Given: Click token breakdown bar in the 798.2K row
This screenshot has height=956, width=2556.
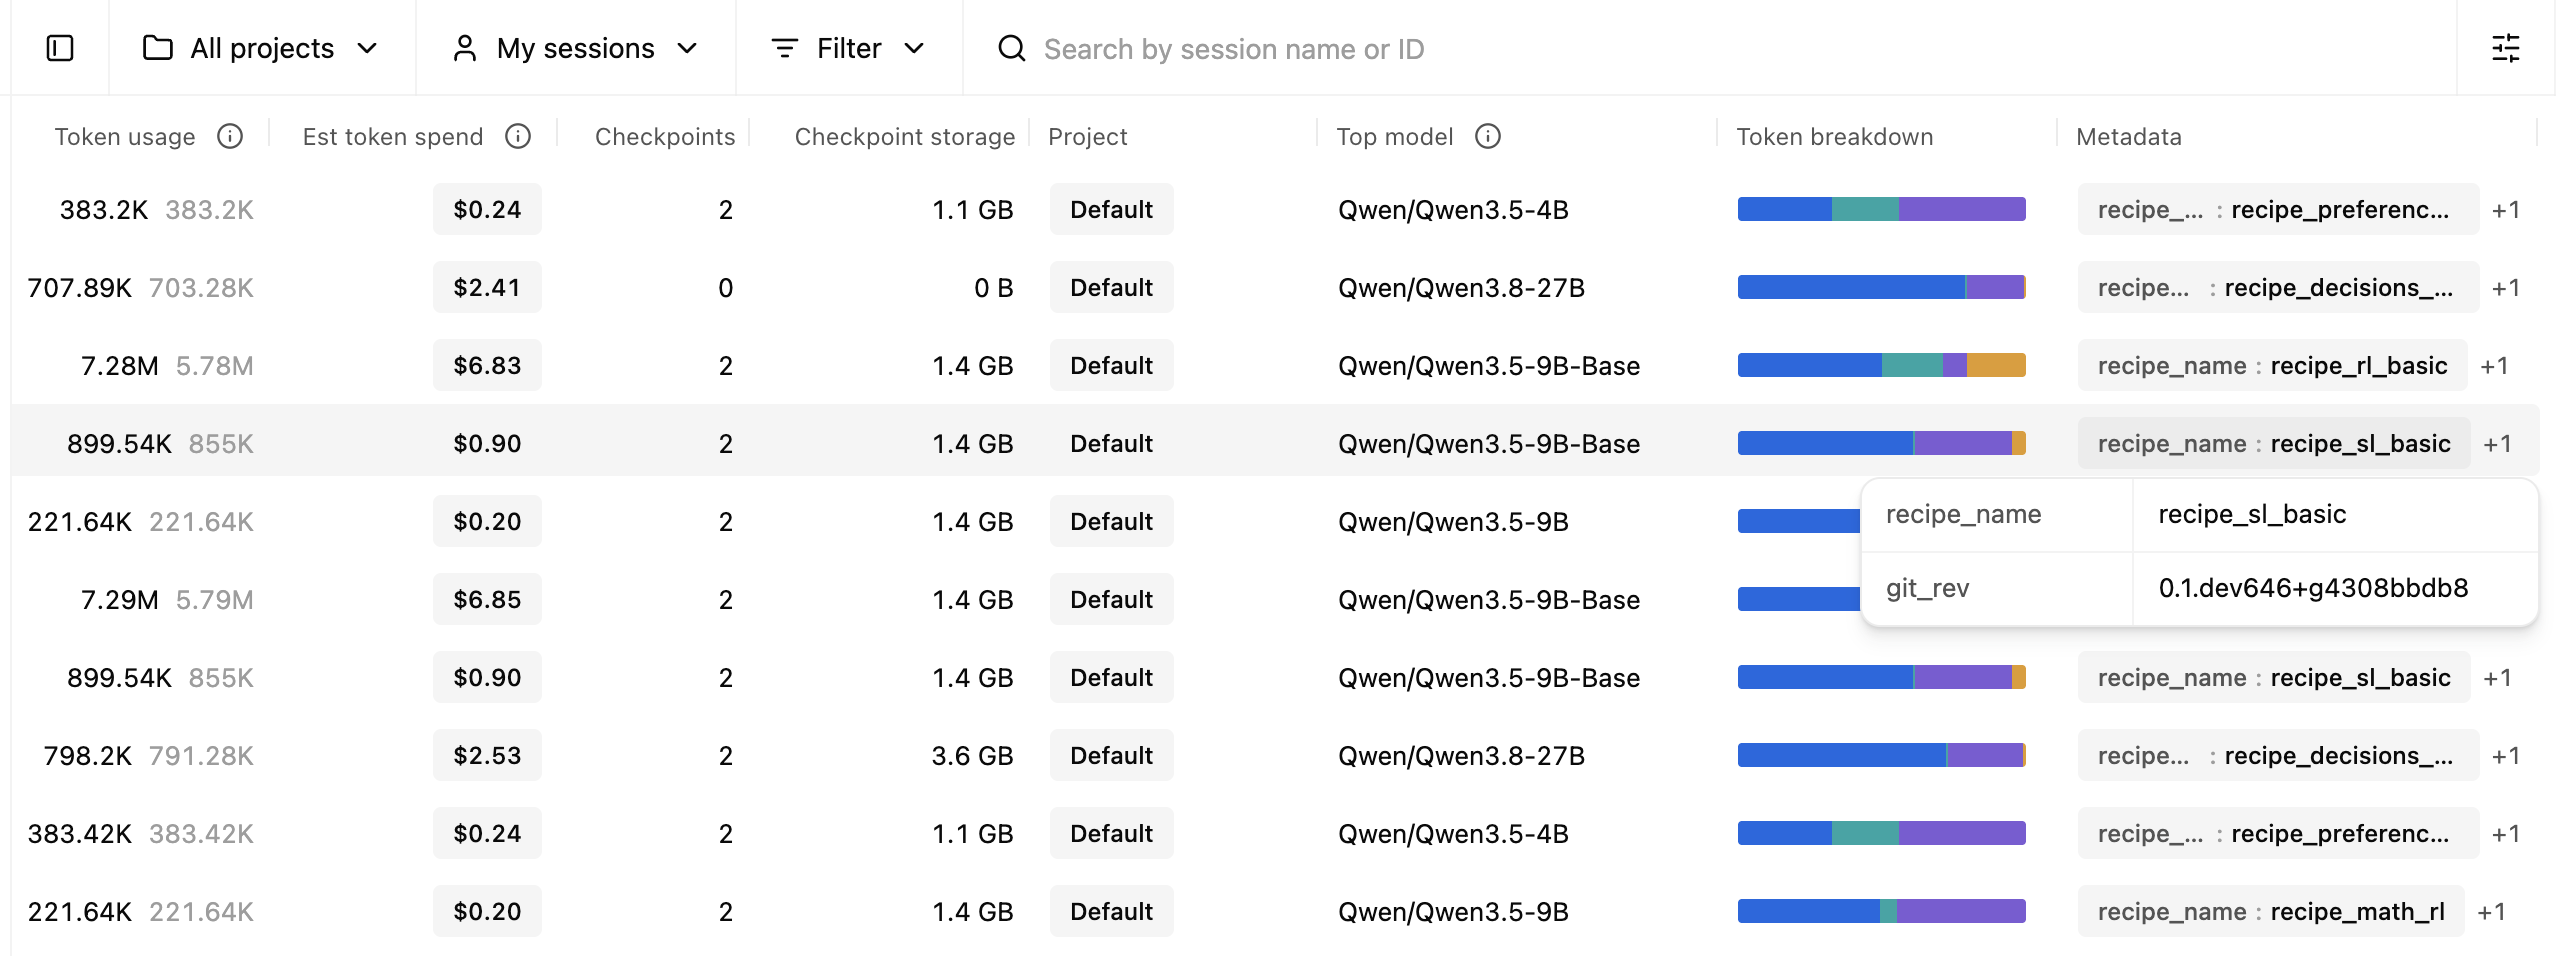Looking at the screenshot, I should click(x=1881, y=756).
